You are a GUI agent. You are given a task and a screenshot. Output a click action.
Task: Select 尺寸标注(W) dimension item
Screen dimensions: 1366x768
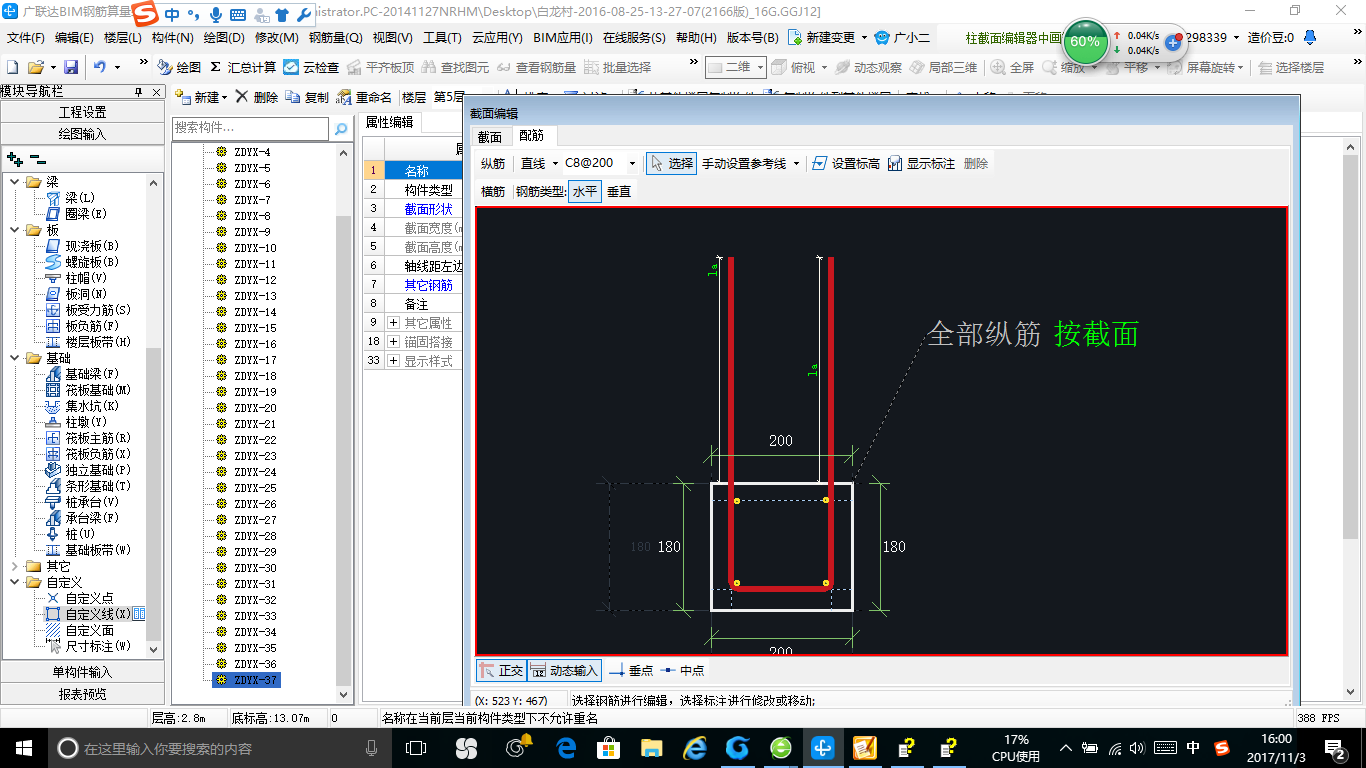[88, 646]
